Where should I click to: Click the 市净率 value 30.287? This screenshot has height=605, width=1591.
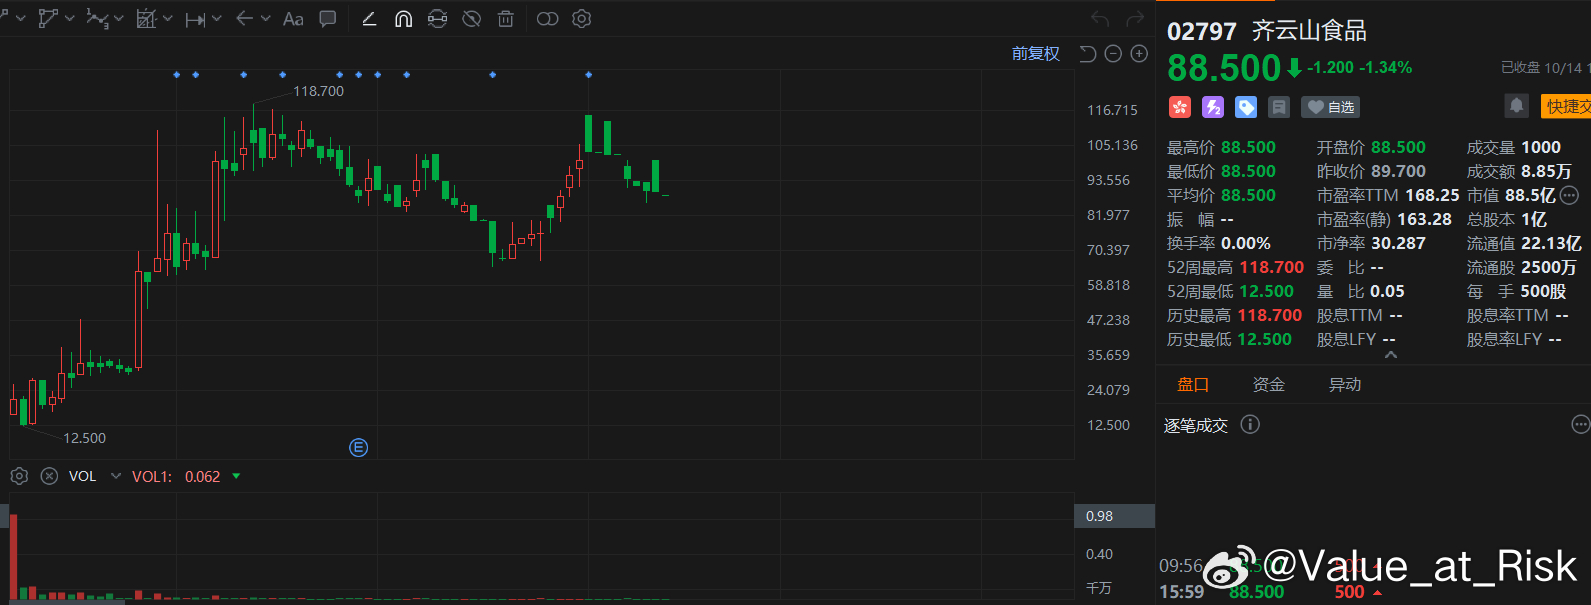pos(1398,243)
